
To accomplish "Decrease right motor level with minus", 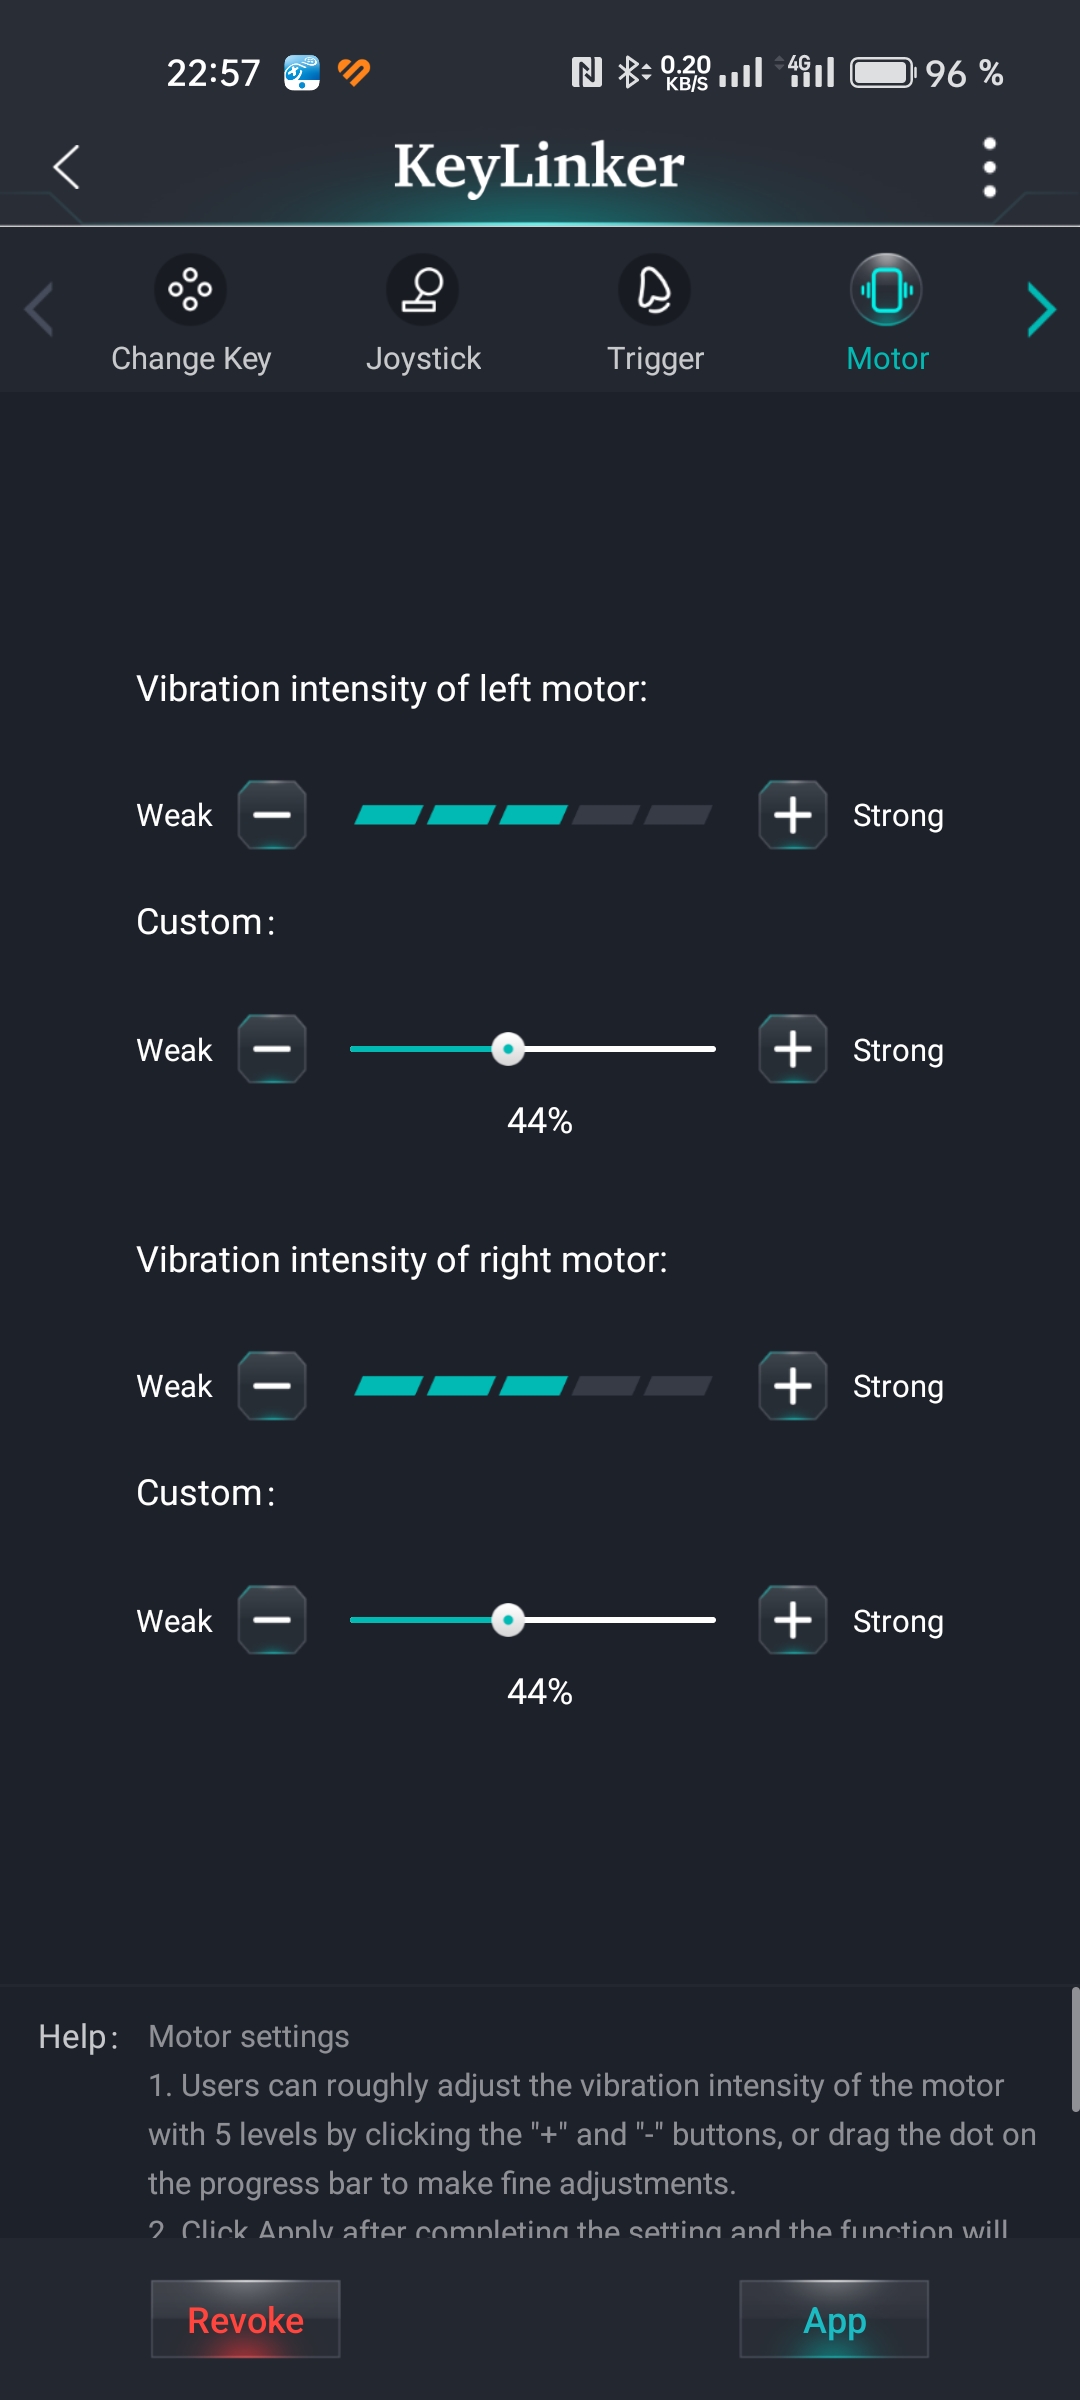I will [x=272, y=1386].
